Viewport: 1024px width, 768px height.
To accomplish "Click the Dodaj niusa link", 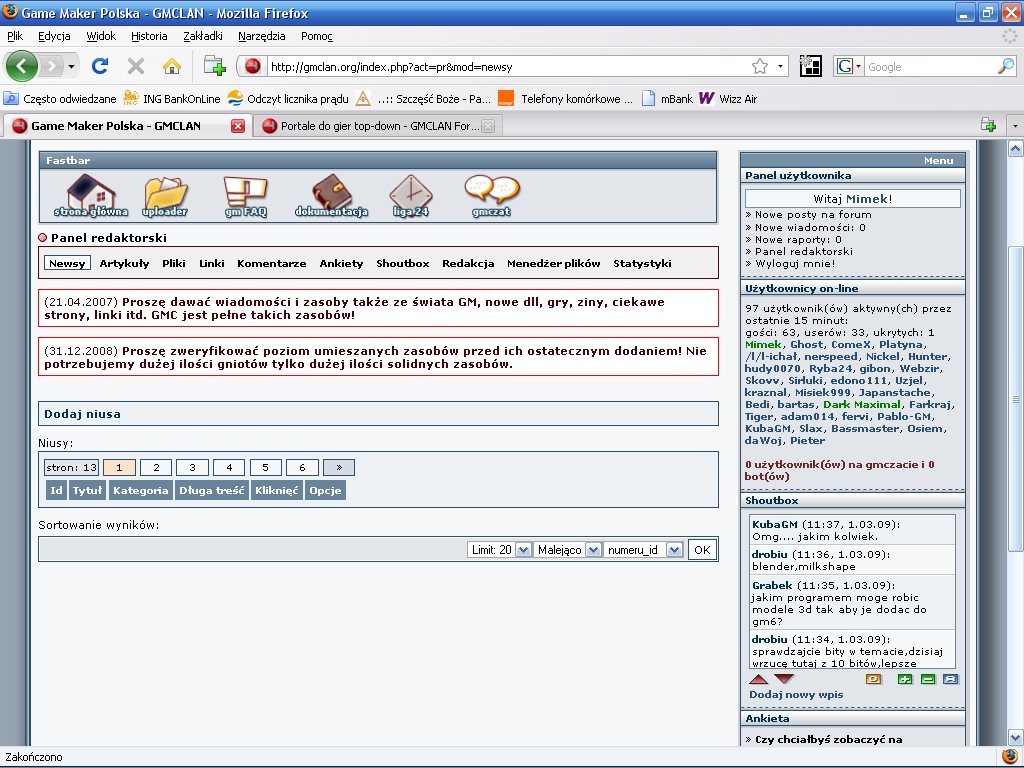I will pos(82,413).
